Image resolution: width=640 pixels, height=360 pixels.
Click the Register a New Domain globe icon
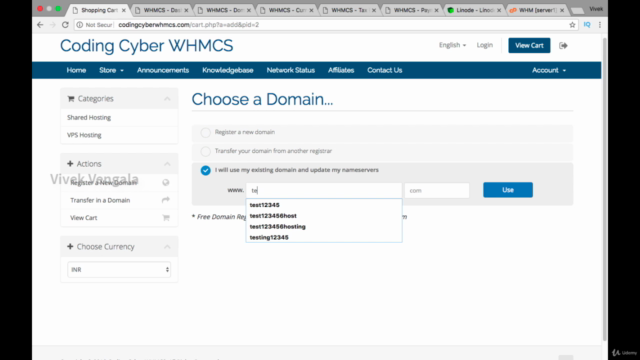click(x=166, y=182)
